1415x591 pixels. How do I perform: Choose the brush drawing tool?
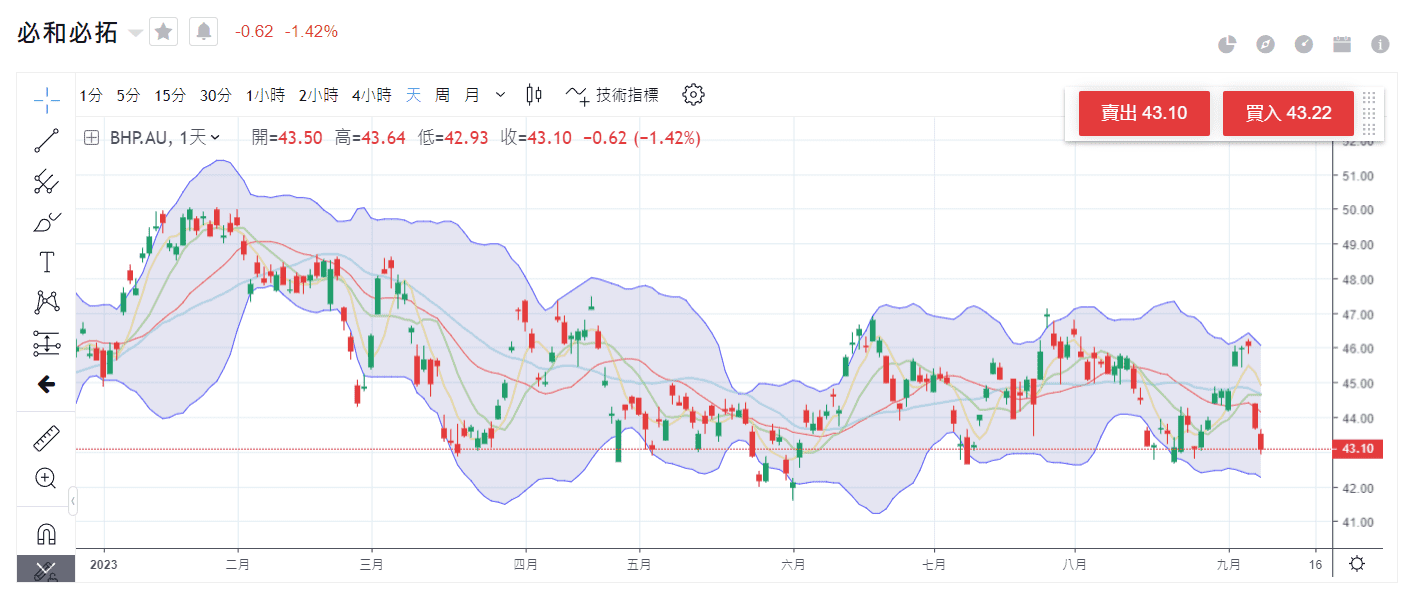coord(46,222)
